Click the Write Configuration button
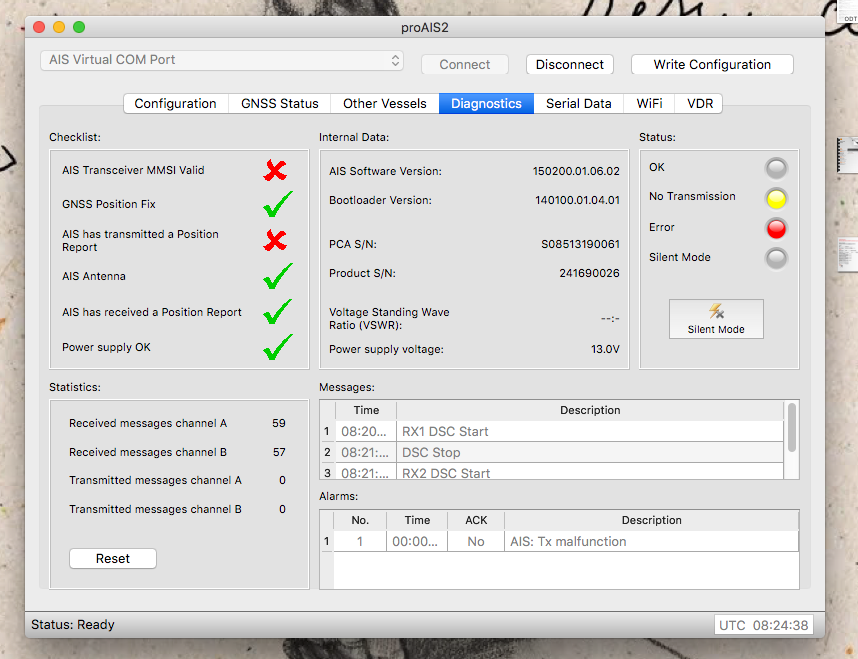This screenshot has height=659, width=858. pyautogui.click(x=712, y=65)
